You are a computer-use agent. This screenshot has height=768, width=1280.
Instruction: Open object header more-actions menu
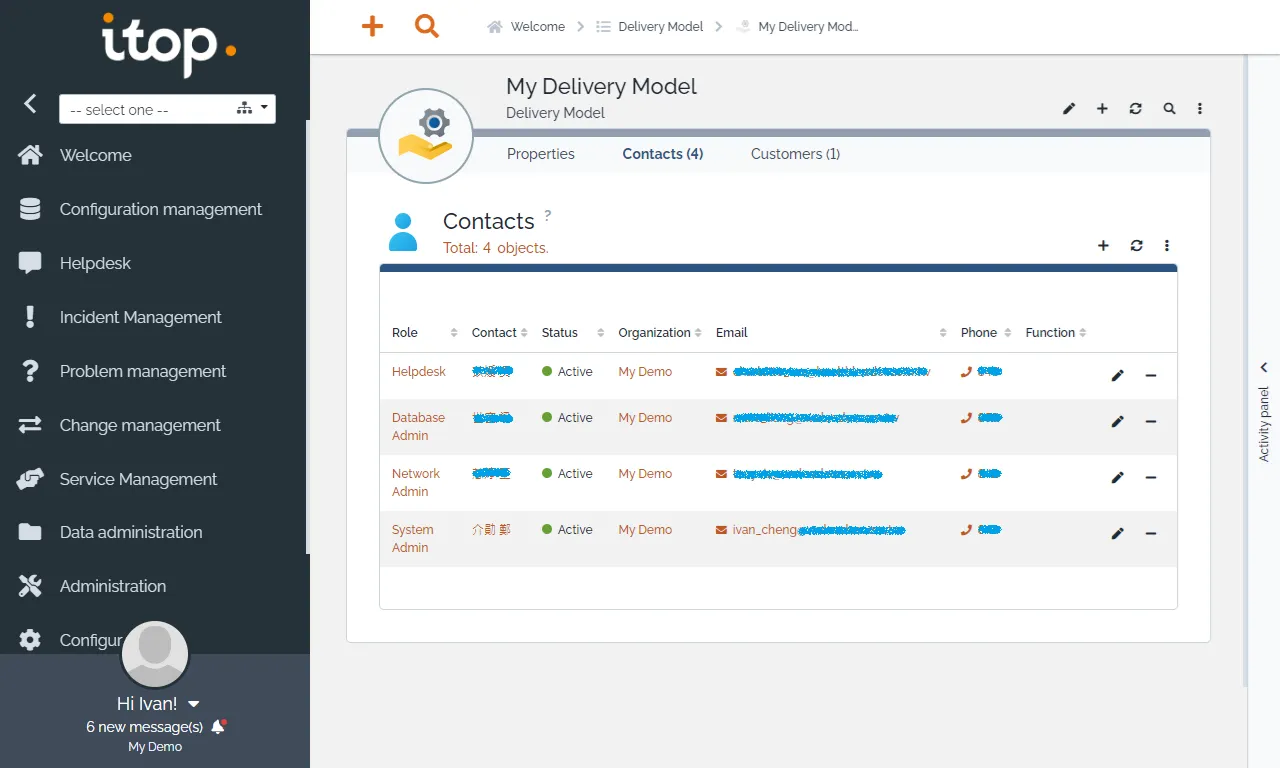(1200, 108)
